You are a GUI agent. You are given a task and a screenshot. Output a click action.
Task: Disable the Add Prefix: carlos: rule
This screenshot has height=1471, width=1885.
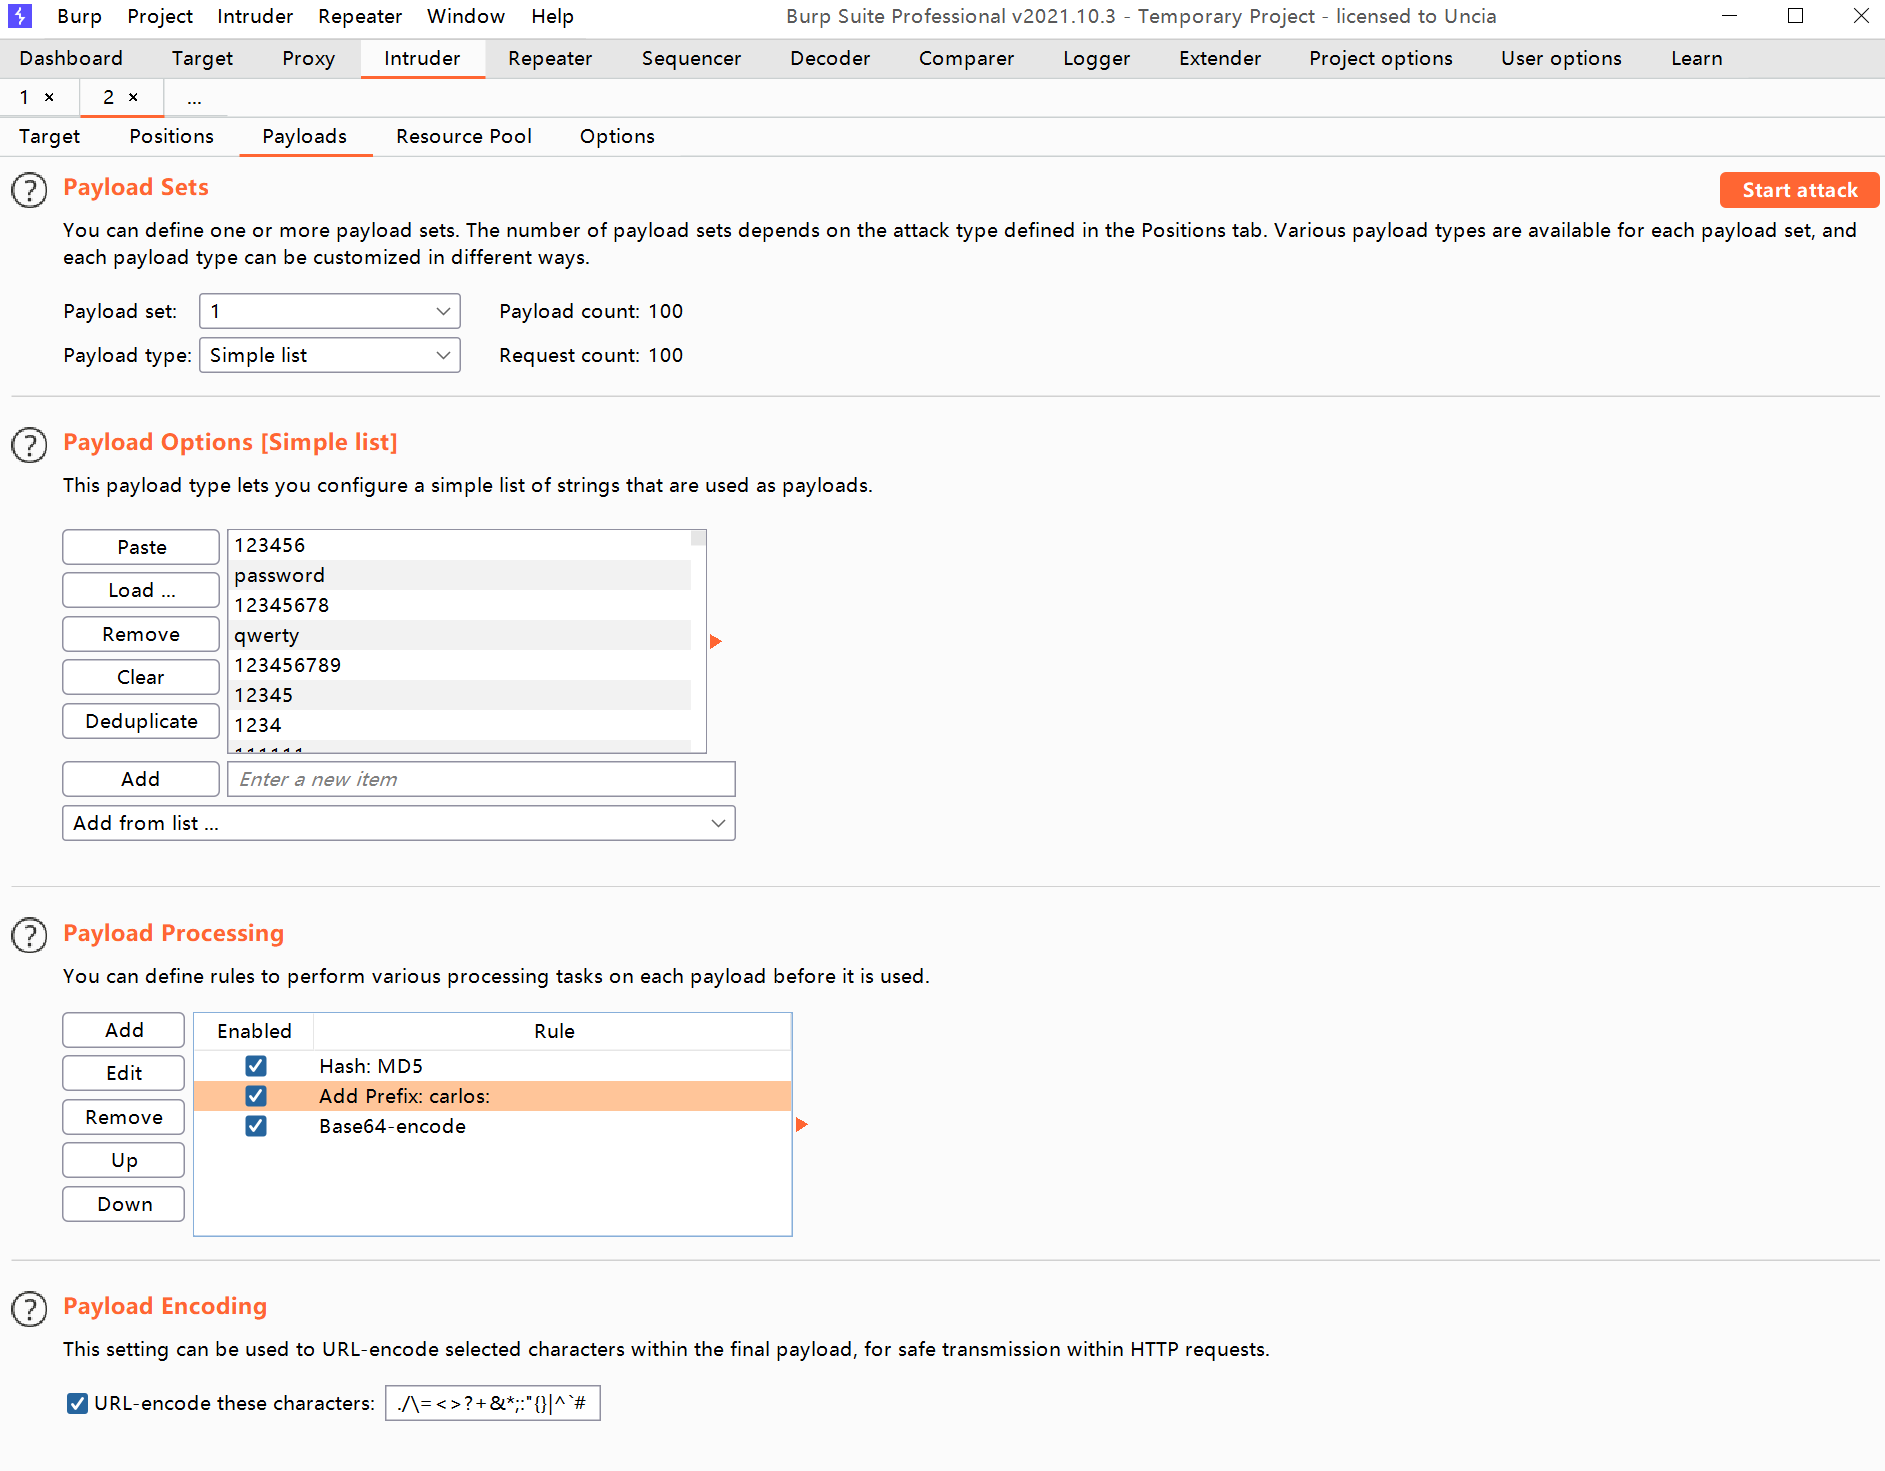pyautogui.click(x=256, y=1096)
